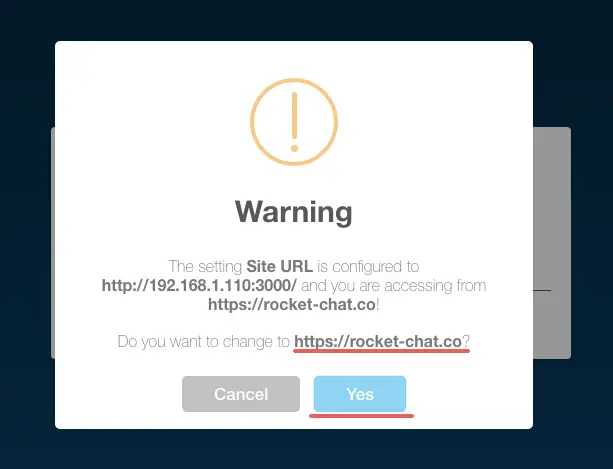
Task: Click the red-underlined https://rocket-chat.co URL
Action: [378, 342]
